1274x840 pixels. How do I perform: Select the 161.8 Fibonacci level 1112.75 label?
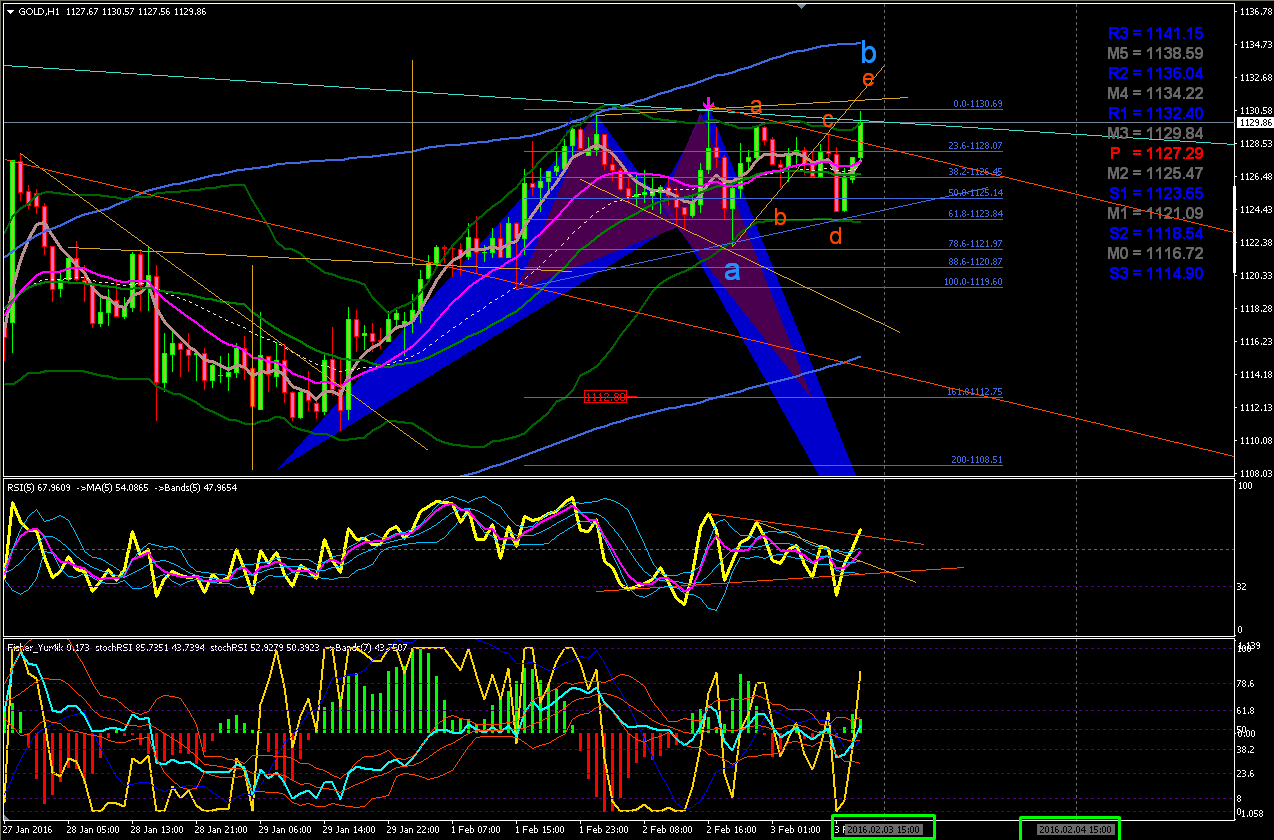point(974,392)
